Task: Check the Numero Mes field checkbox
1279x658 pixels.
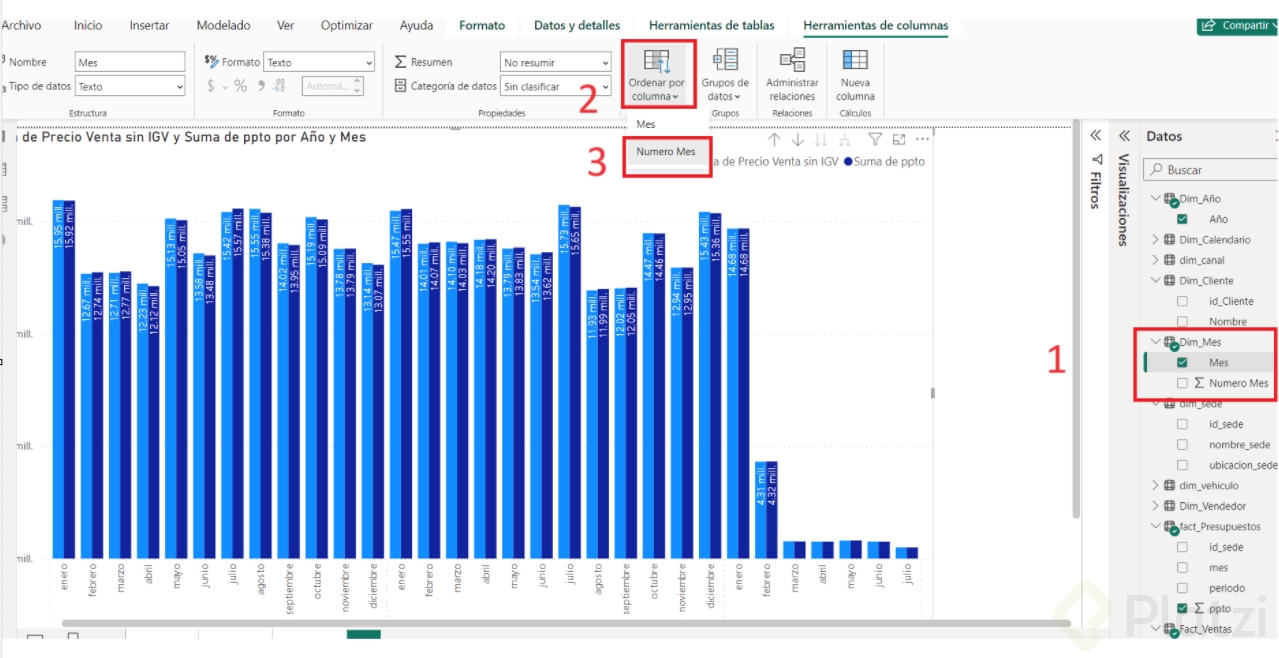Action: tap(1183, 383)
